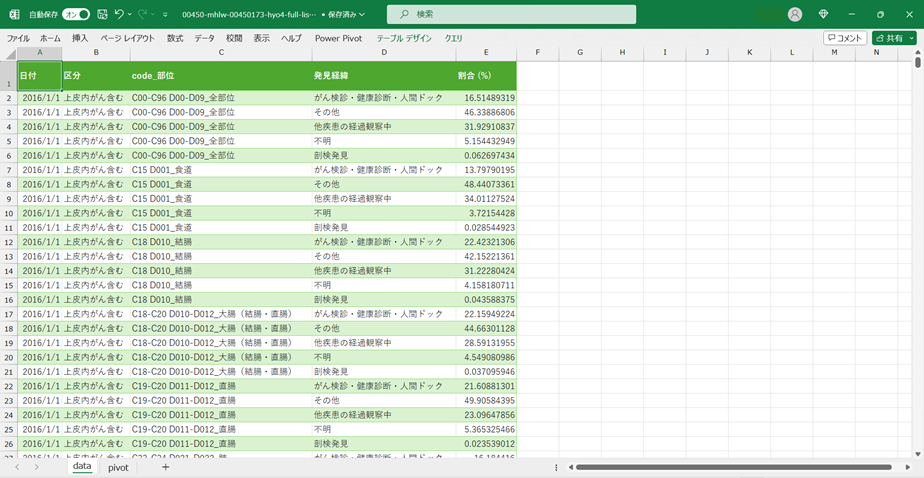Switch to the pivot sheet tab
Screen dimensions: 924x478
118,467
